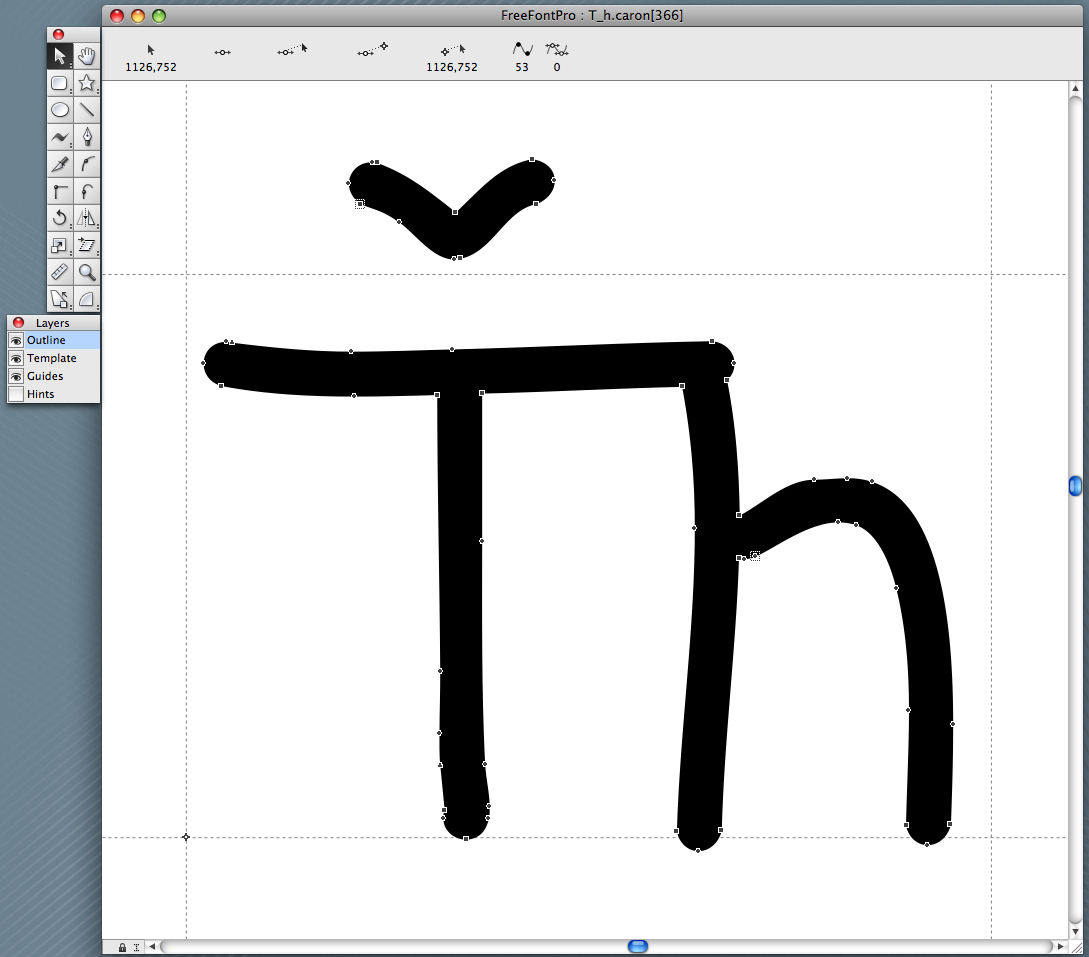Select the Skew slant tool

pyautogui.click(x=87, y=245)
